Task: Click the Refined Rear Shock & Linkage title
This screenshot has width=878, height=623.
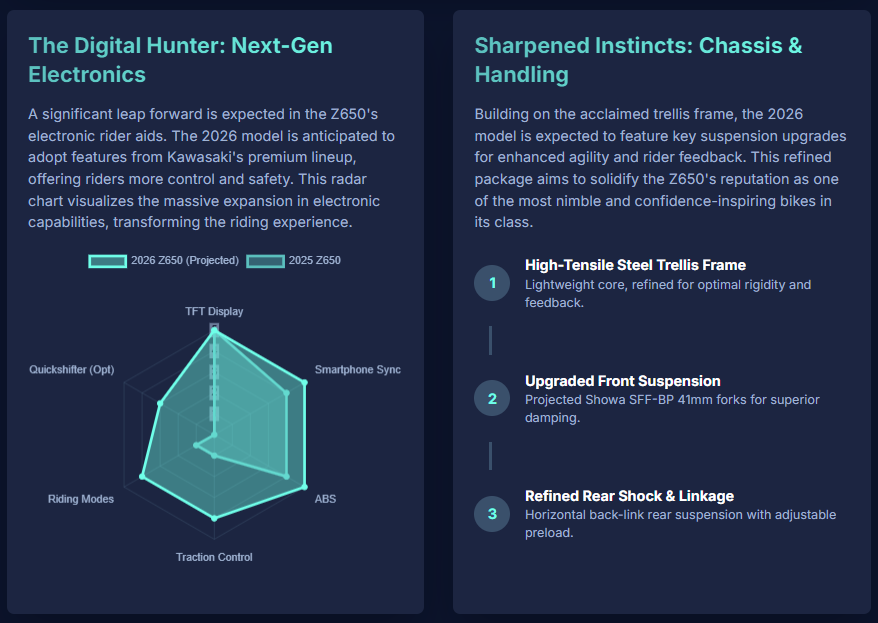Action: tap(629, 496)
